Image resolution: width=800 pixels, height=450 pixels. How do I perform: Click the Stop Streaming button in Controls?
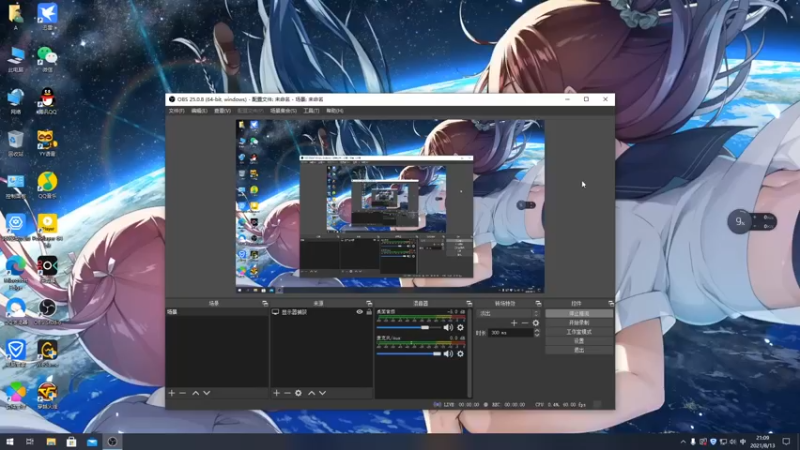point(579,314)
